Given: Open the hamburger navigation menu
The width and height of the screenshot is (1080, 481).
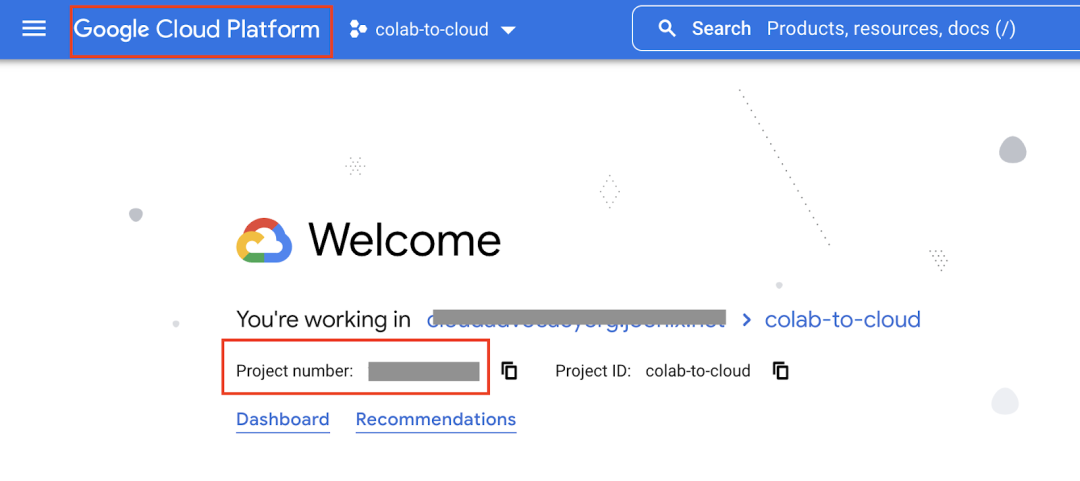Looking at the screenshot, I should pos(34,29).
